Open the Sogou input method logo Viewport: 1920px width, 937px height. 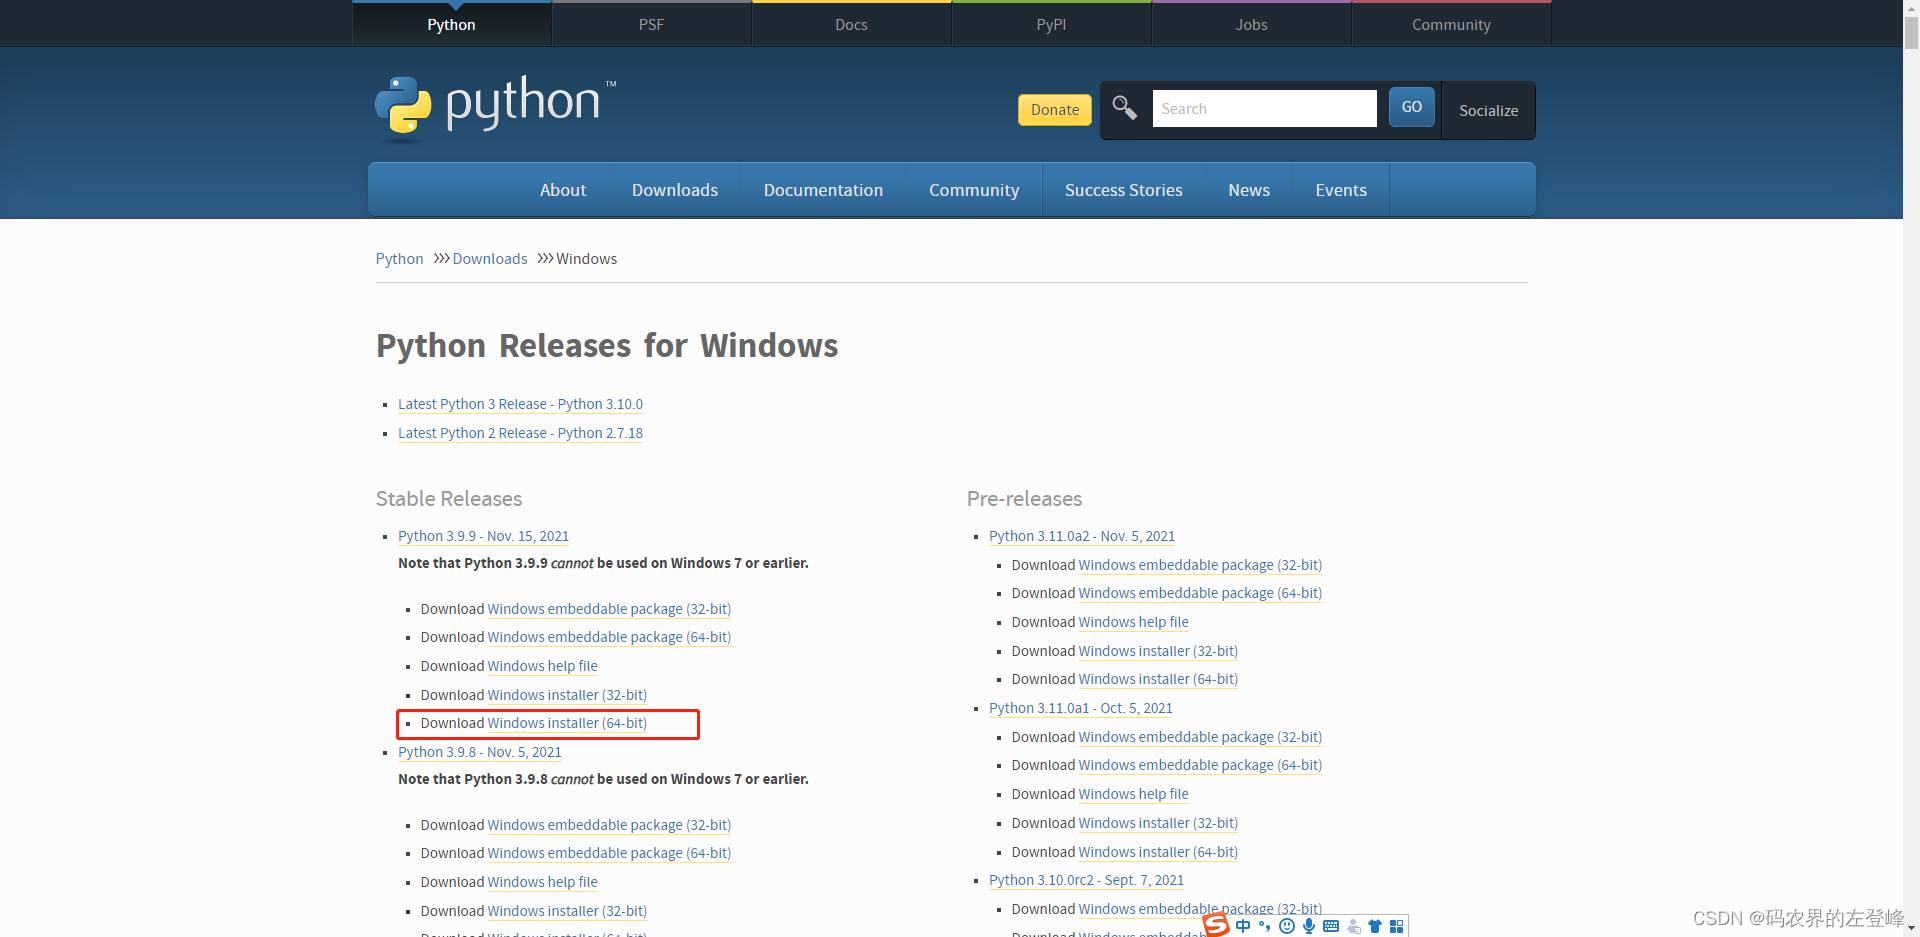pyautogui.click(x=1216, y=925)
